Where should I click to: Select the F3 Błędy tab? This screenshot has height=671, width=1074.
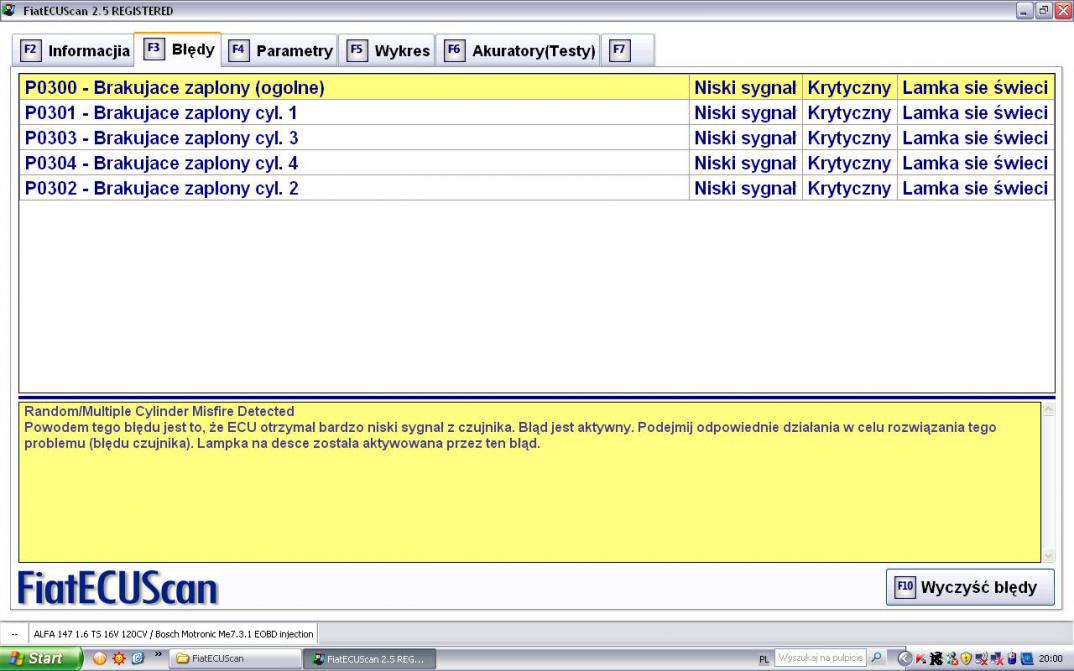coord(178,49)
